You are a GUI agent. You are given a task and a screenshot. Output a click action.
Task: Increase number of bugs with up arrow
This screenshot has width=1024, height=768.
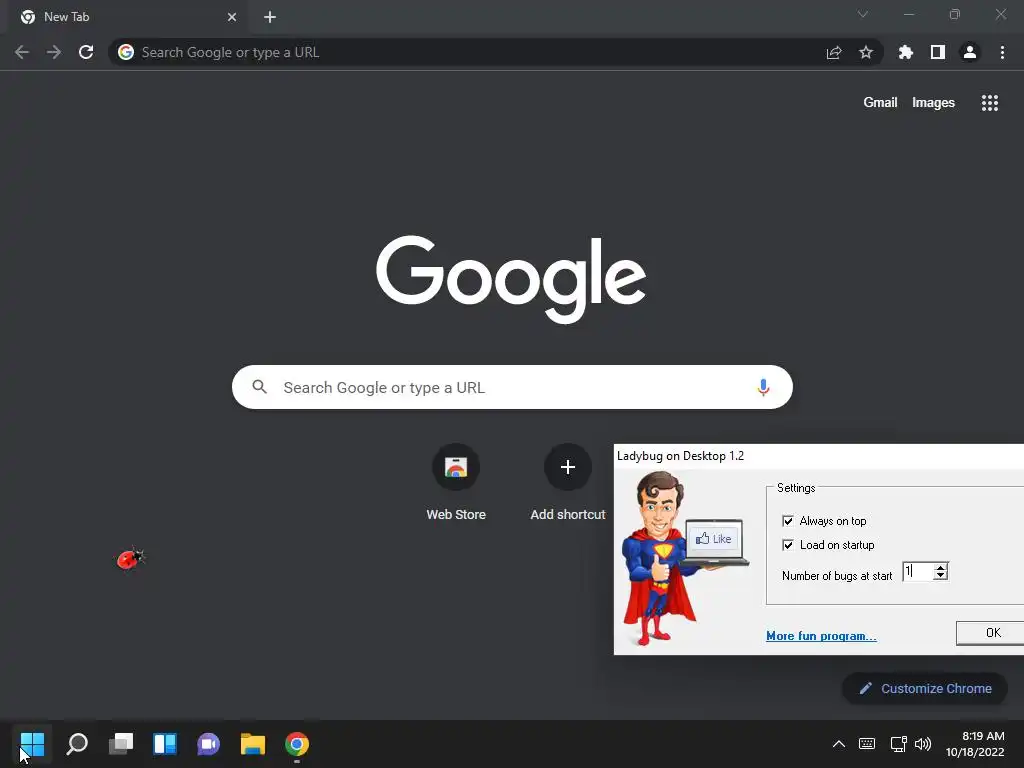coord(940,567)
